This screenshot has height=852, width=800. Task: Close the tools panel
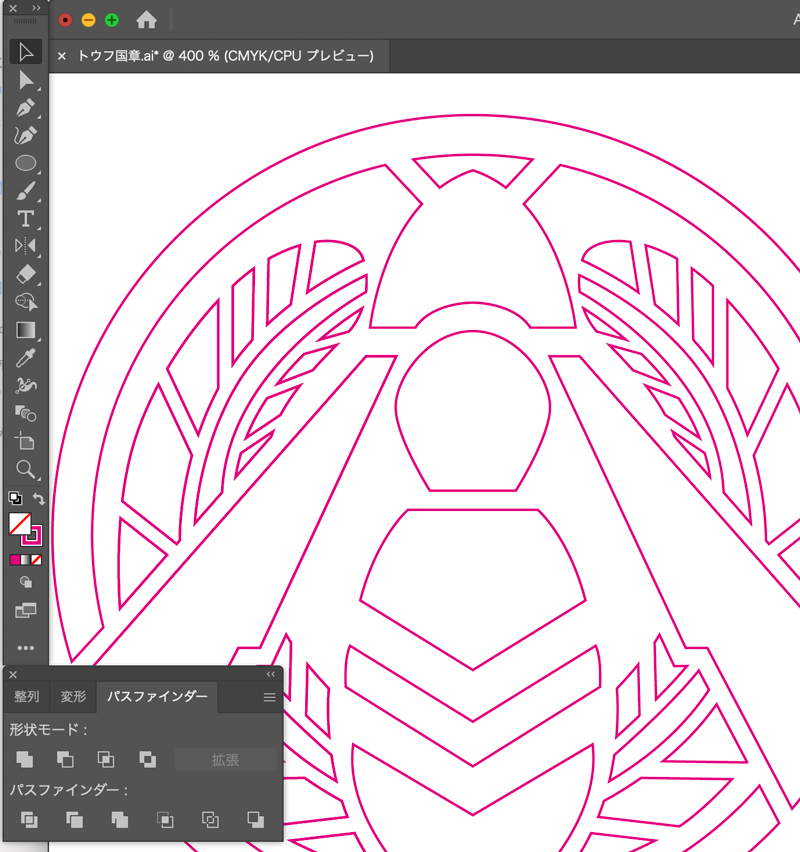coord(13,8)
